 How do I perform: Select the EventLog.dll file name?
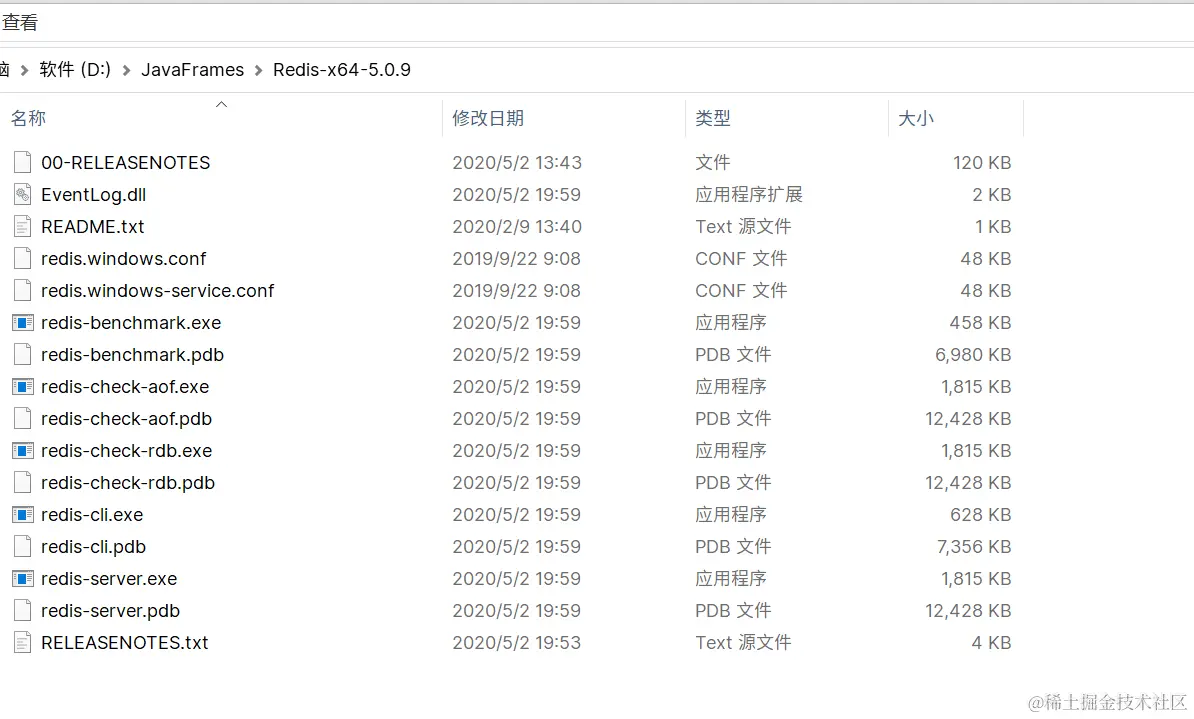(94, 194)
